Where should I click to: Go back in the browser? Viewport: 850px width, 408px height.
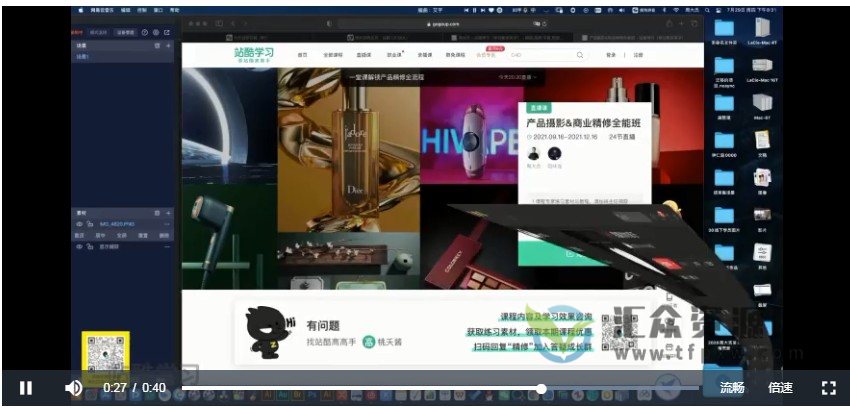tap(233, 23)
